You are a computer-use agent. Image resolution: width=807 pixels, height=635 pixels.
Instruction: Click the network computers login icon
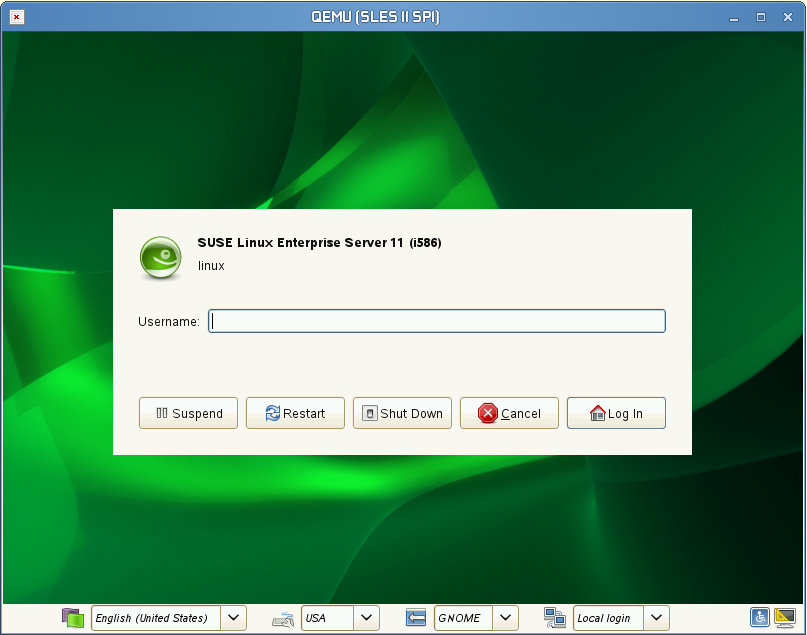click(555, 618)
